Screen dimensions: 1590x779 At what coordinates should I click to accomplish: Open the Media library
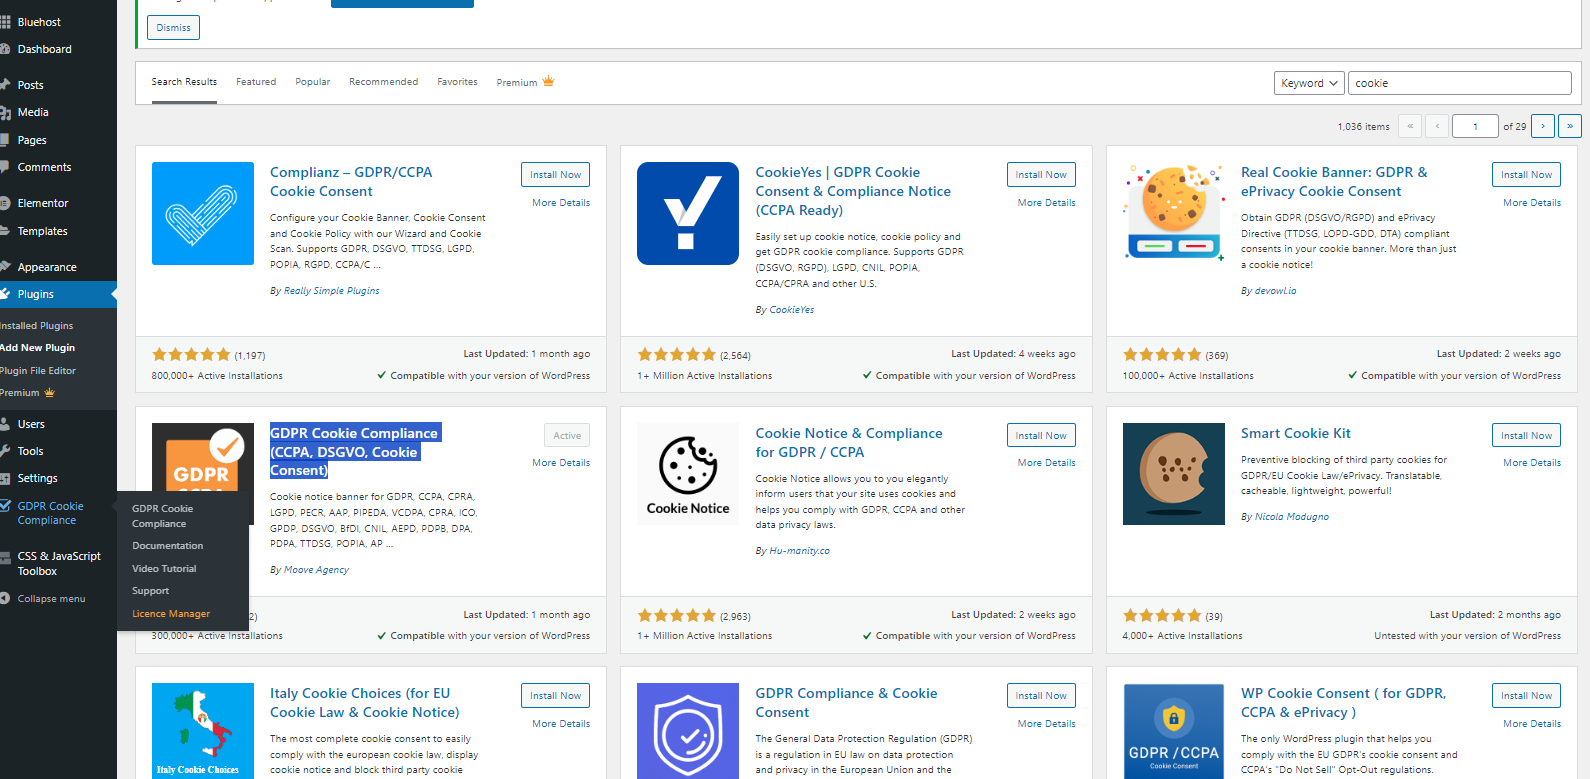click(32, 112)
